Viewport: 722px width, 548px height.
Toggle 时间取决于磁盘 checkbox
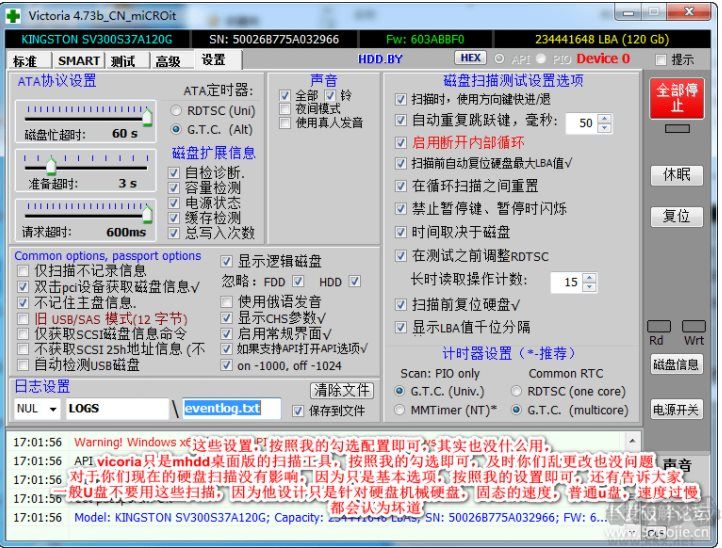tap(401, 232)
